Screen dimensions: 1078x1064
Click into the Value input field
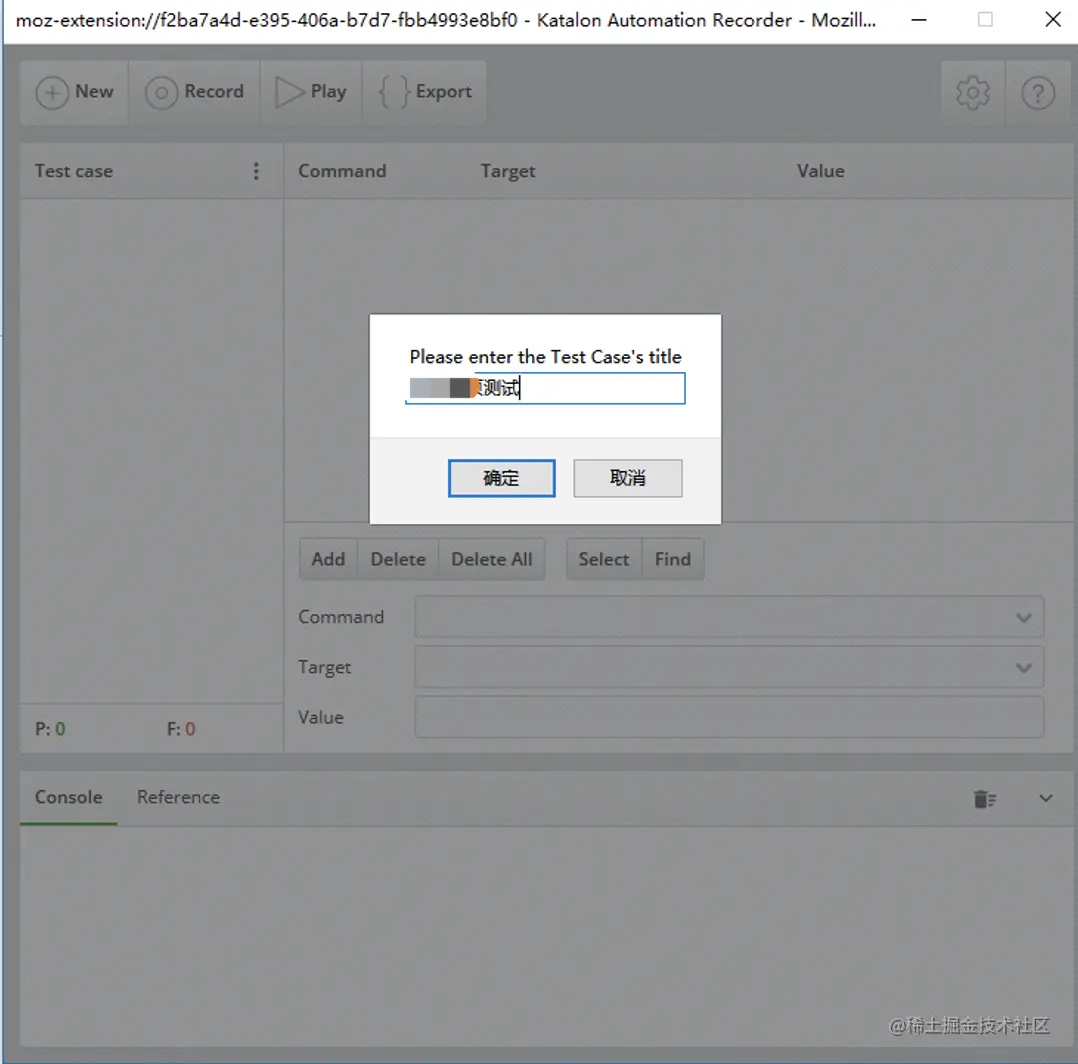729,718
